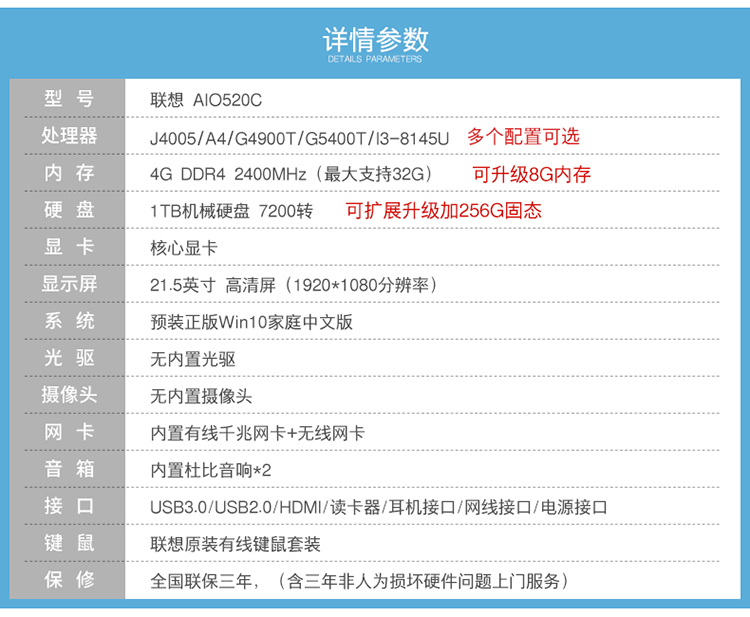Screen dimensions: 750x617
Task: Click the 1TB机械硬盘 7200转 text
Action: [232, 211]
